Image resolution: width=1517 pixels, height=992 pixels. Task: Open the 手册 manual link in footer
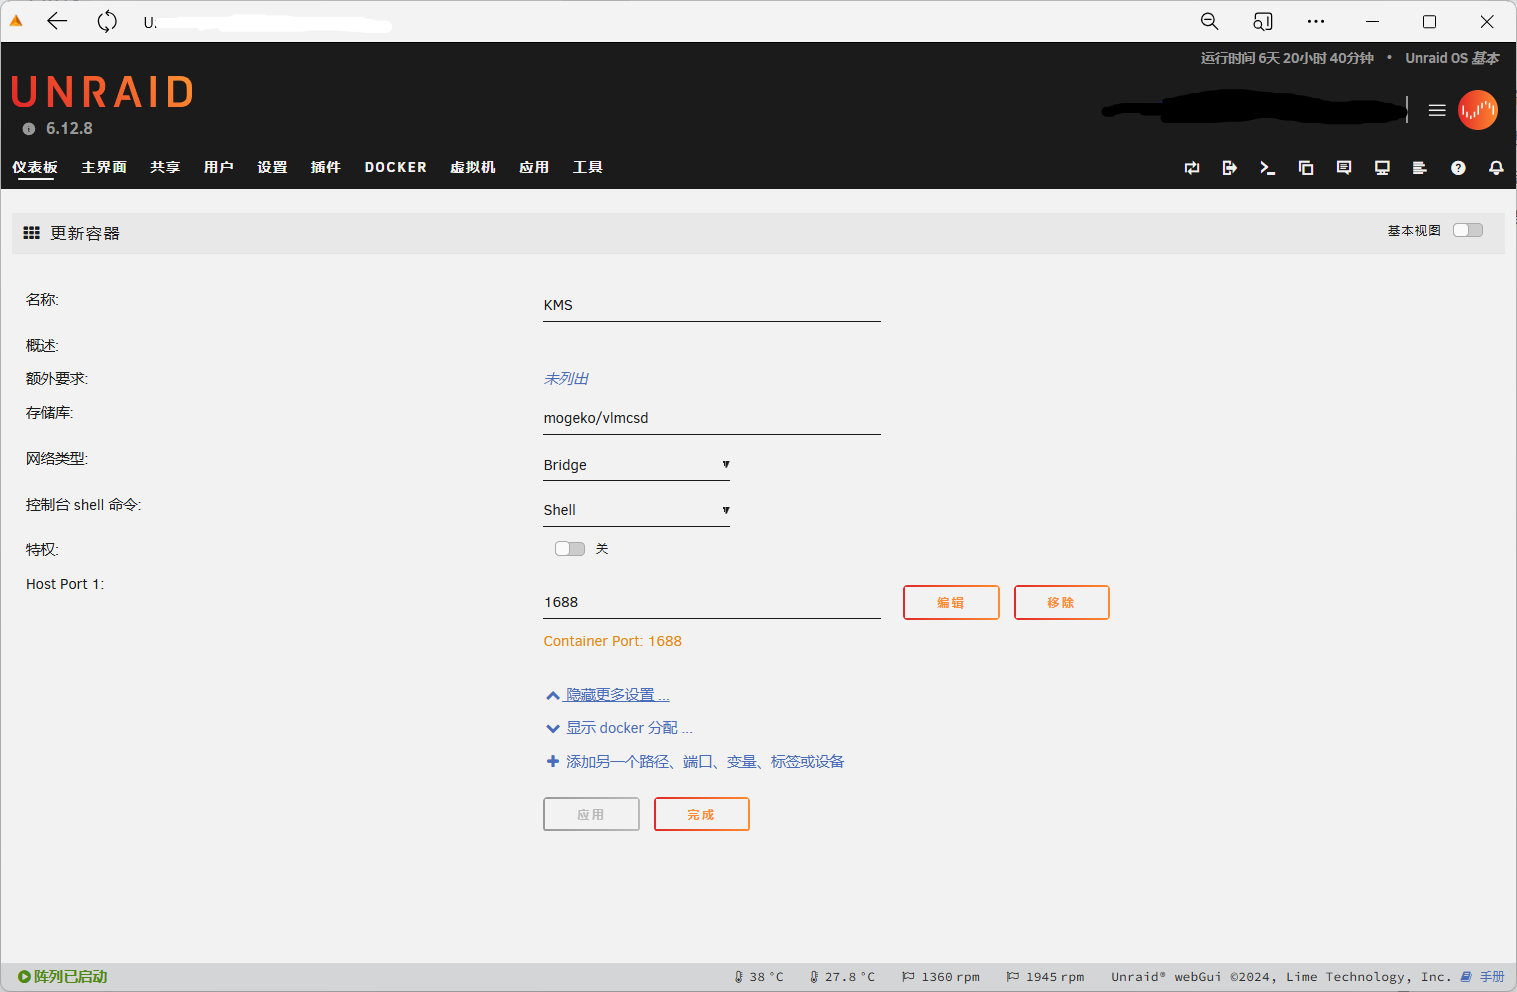click(x=1483, y=977)
